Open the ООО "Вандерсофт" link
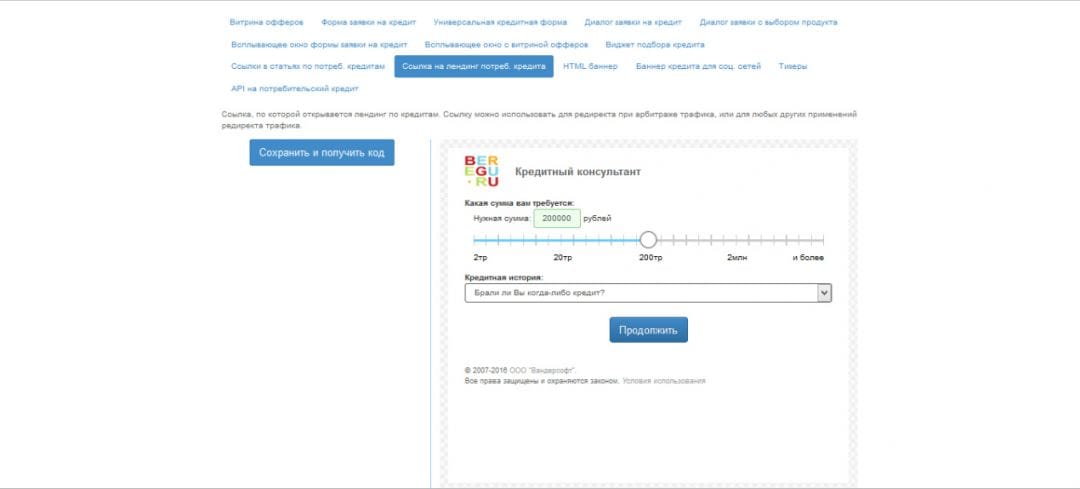 (542, 370)
